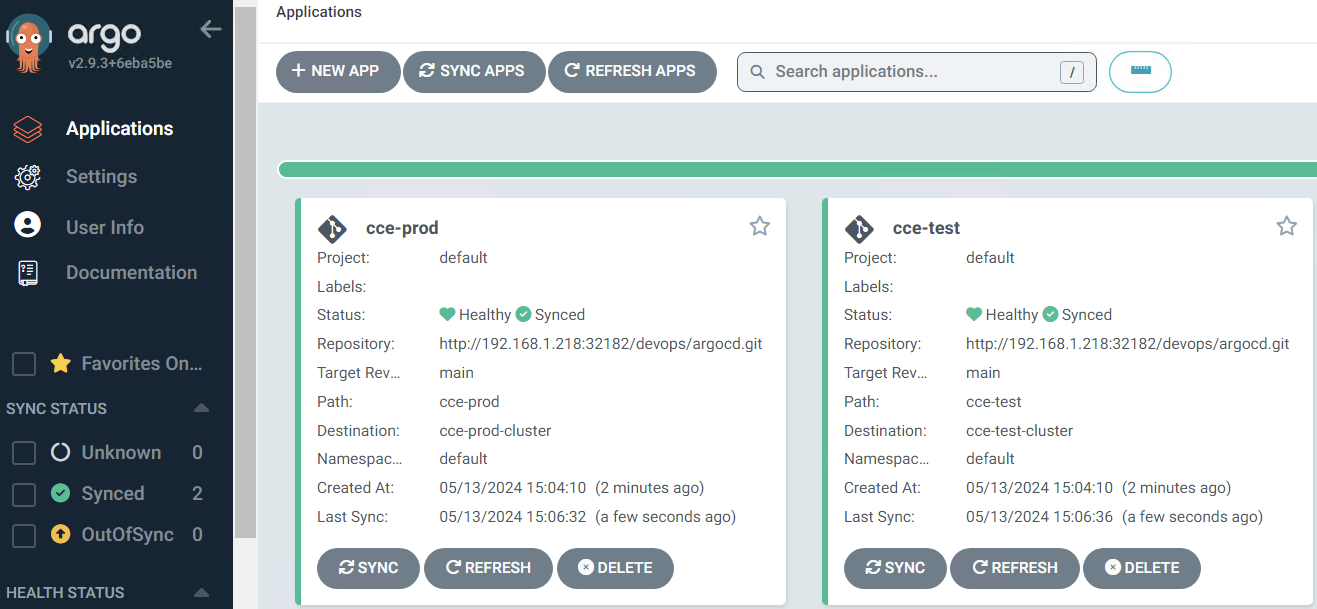This screenshot has width=1317, height=609.
Task: Open the cce-test repository URL
Action: tap(1128, 344)
